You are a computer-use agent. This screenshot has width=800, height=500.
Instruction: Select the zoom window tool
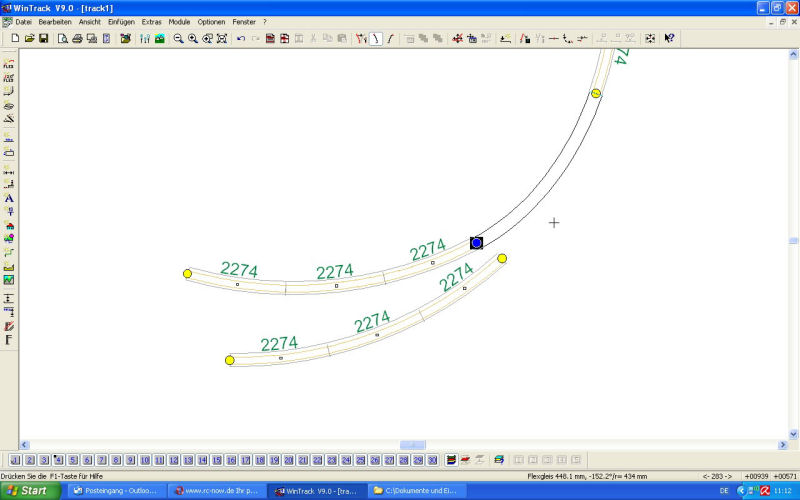coord(207,38)
